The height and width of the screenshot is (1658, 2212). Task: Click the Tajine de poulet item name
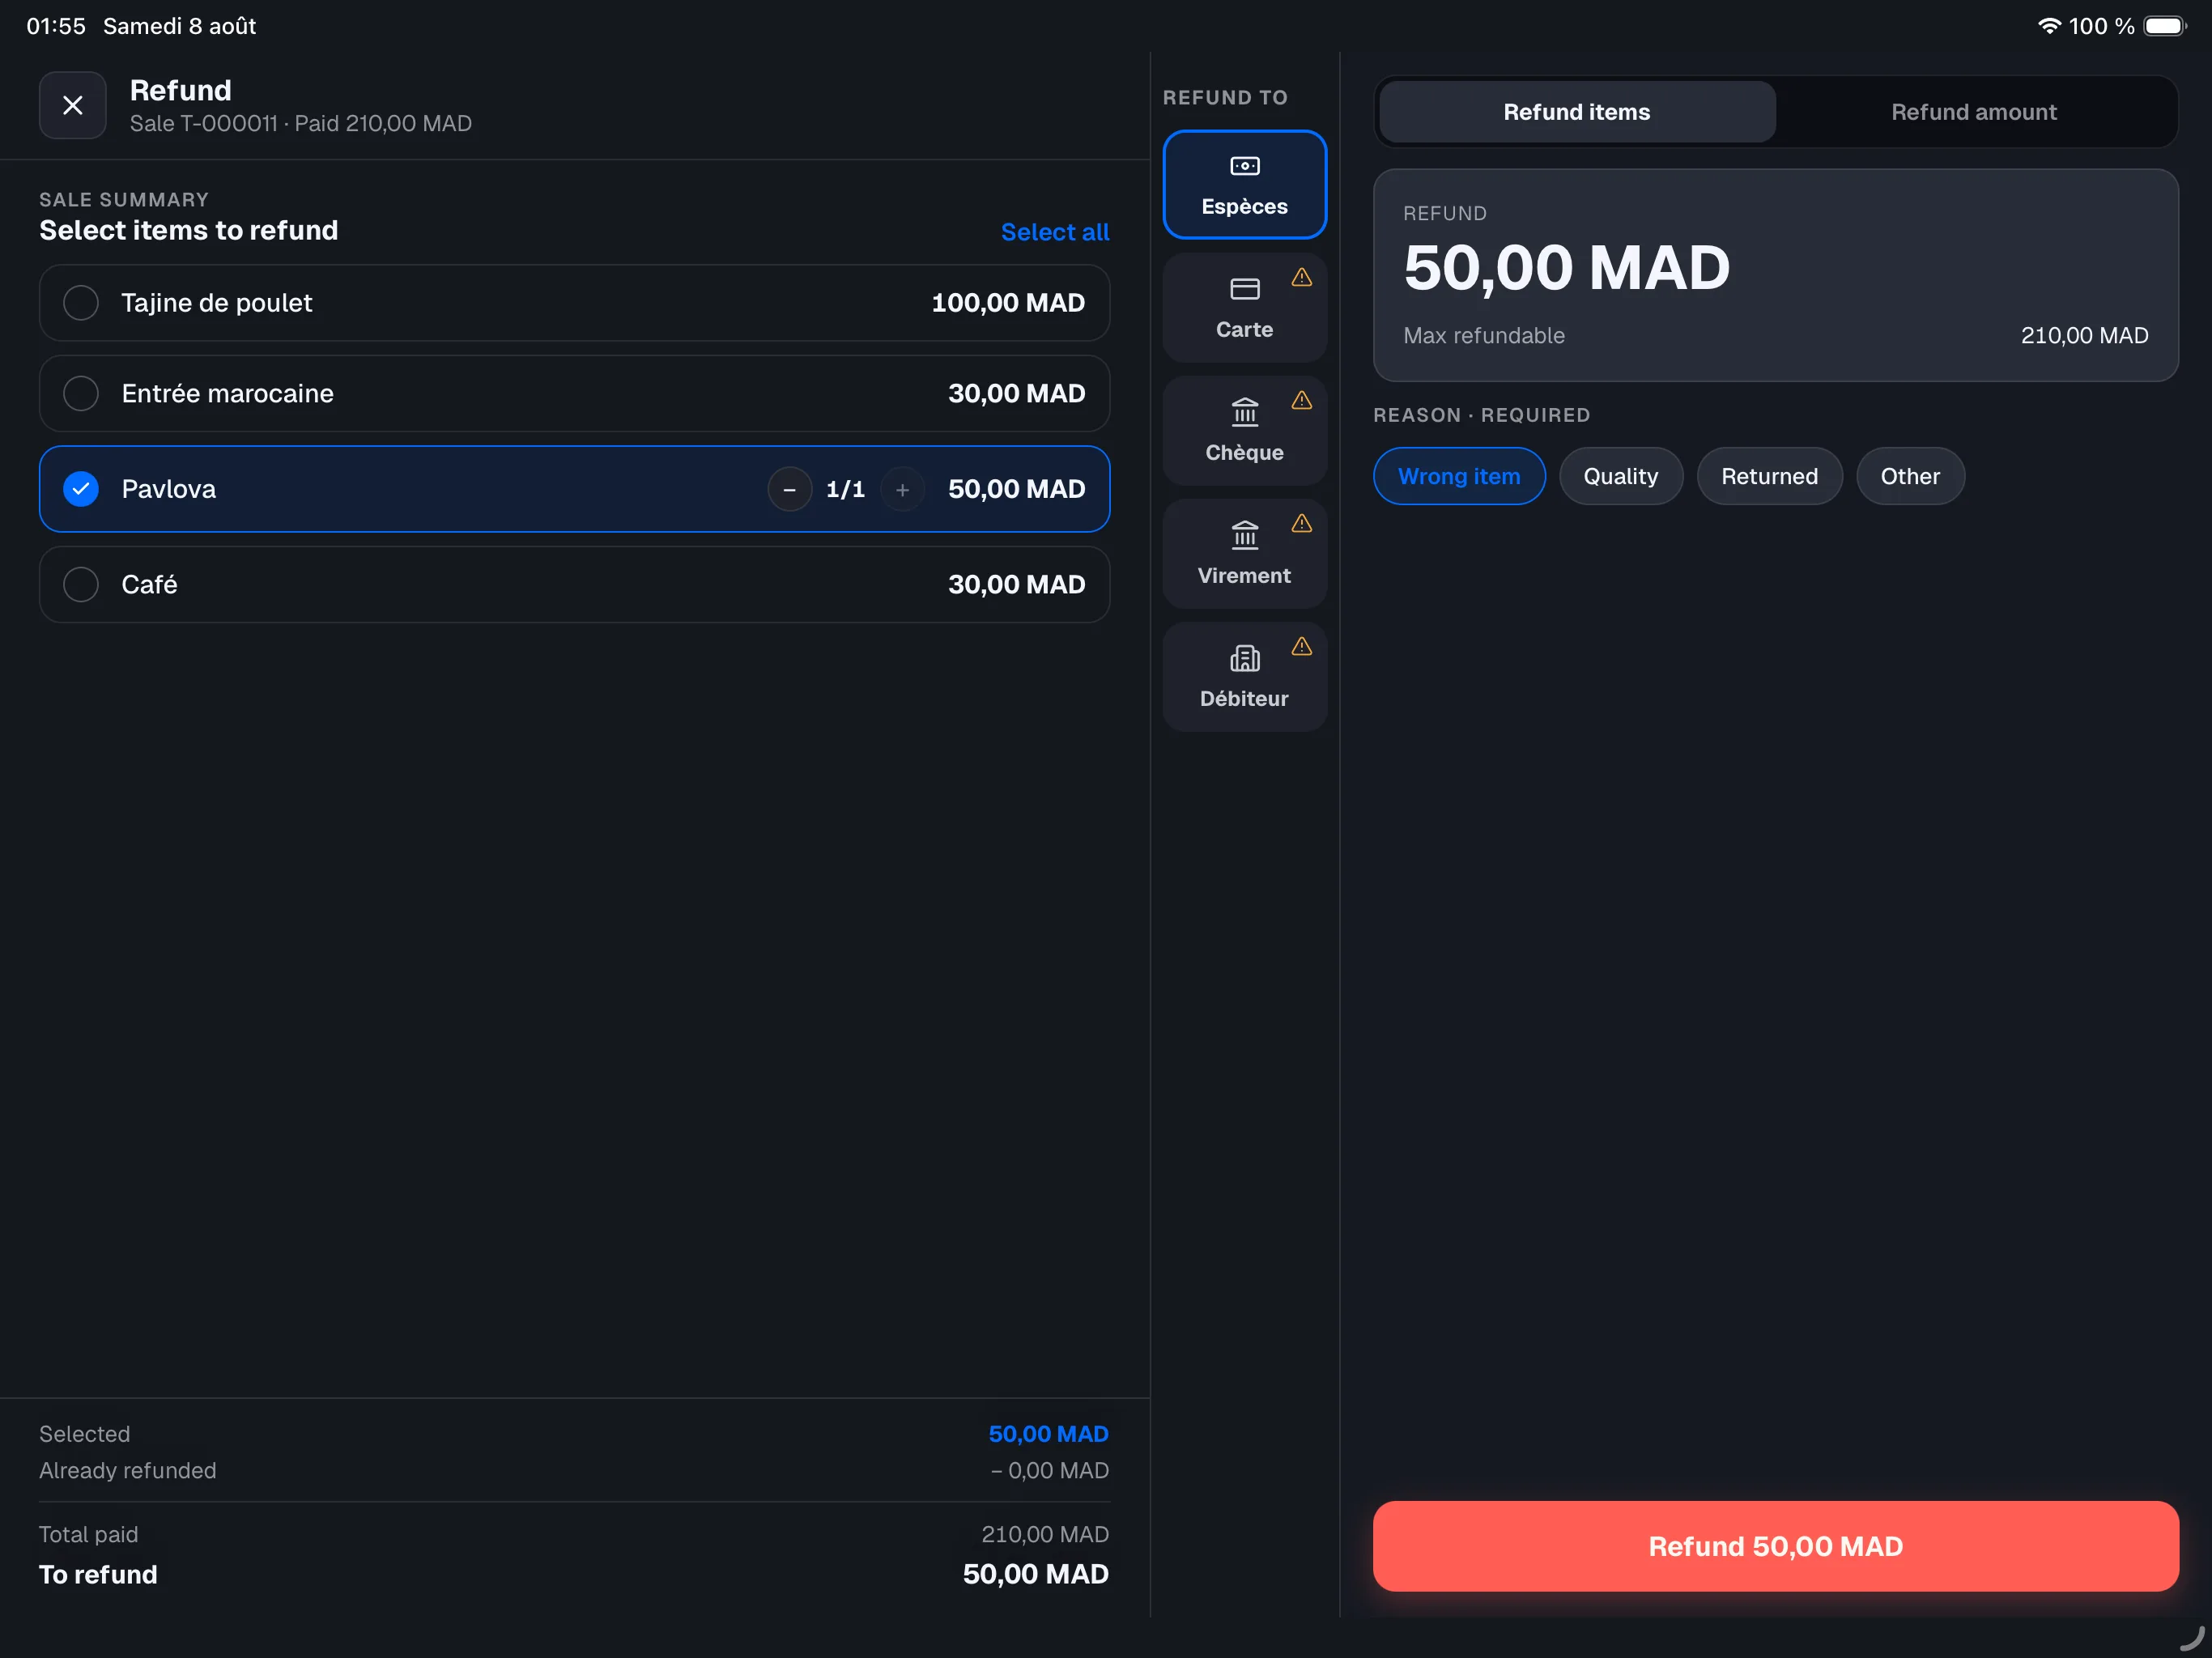tap(216, 303)
